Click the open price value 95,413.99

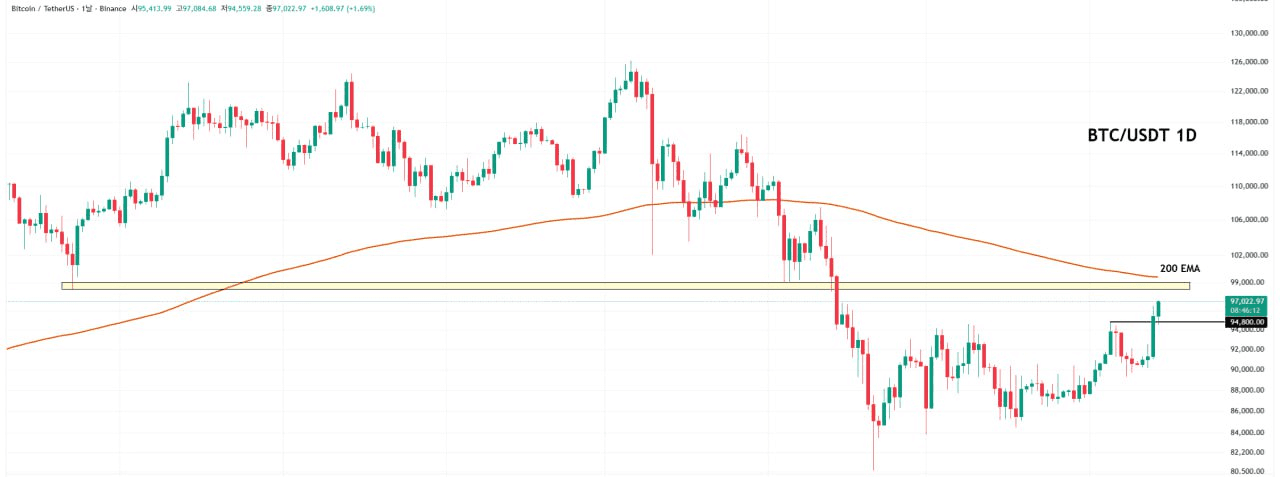click(152, 8)
